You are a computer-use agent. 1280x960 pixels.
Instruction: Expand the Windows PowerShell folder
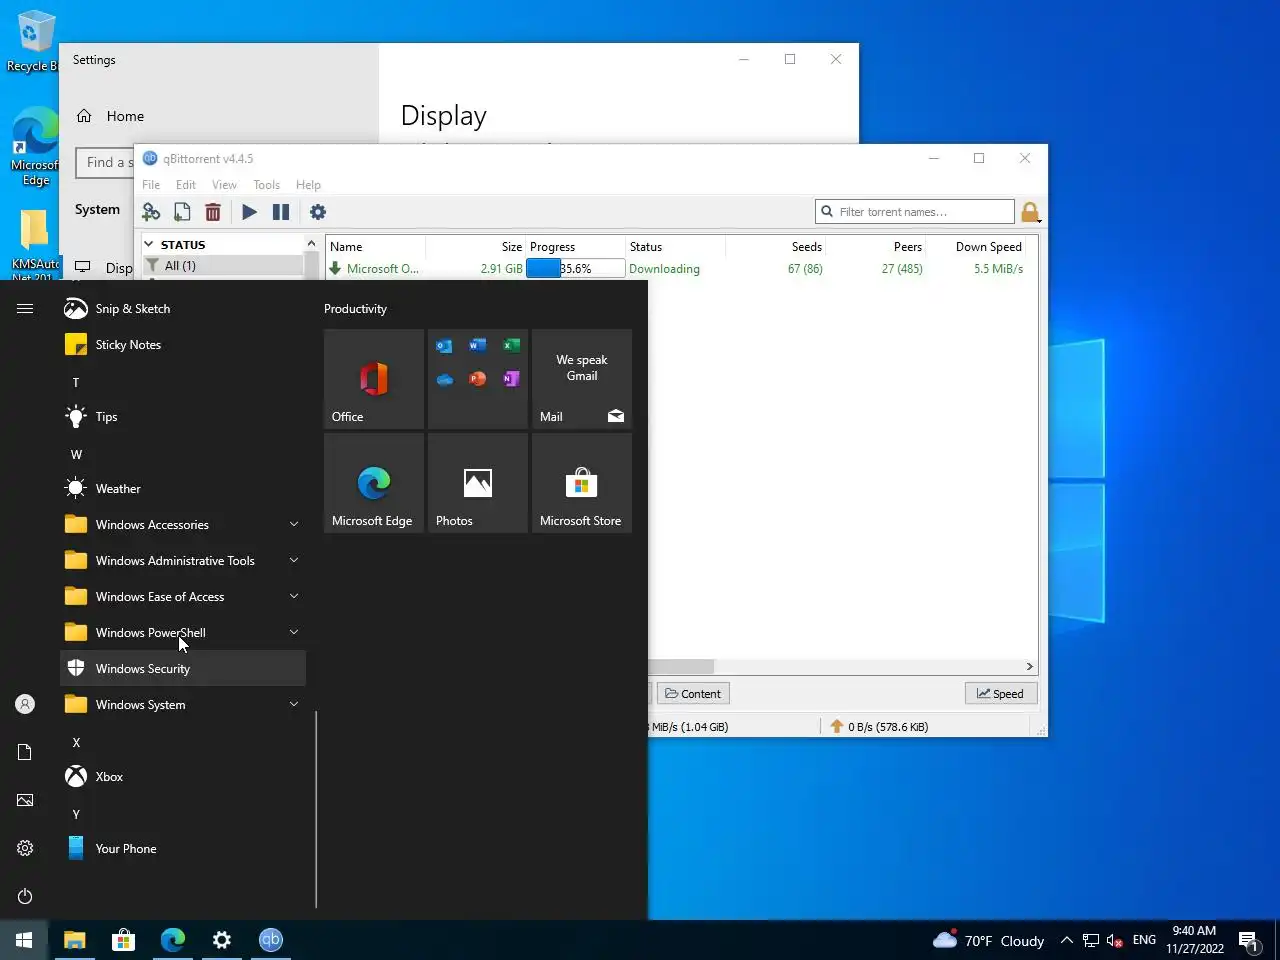183,633
